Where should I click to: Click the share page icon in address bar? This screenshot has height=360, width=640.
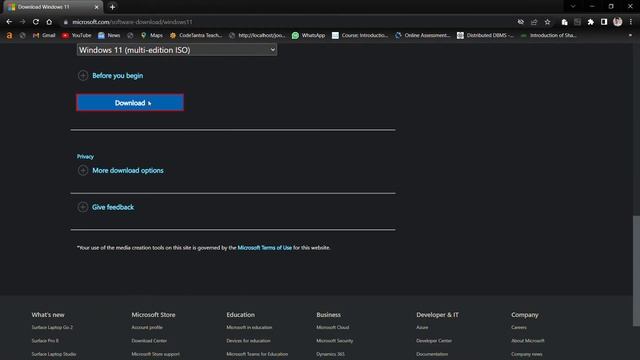pyautogui.click(x=534, y=22)
